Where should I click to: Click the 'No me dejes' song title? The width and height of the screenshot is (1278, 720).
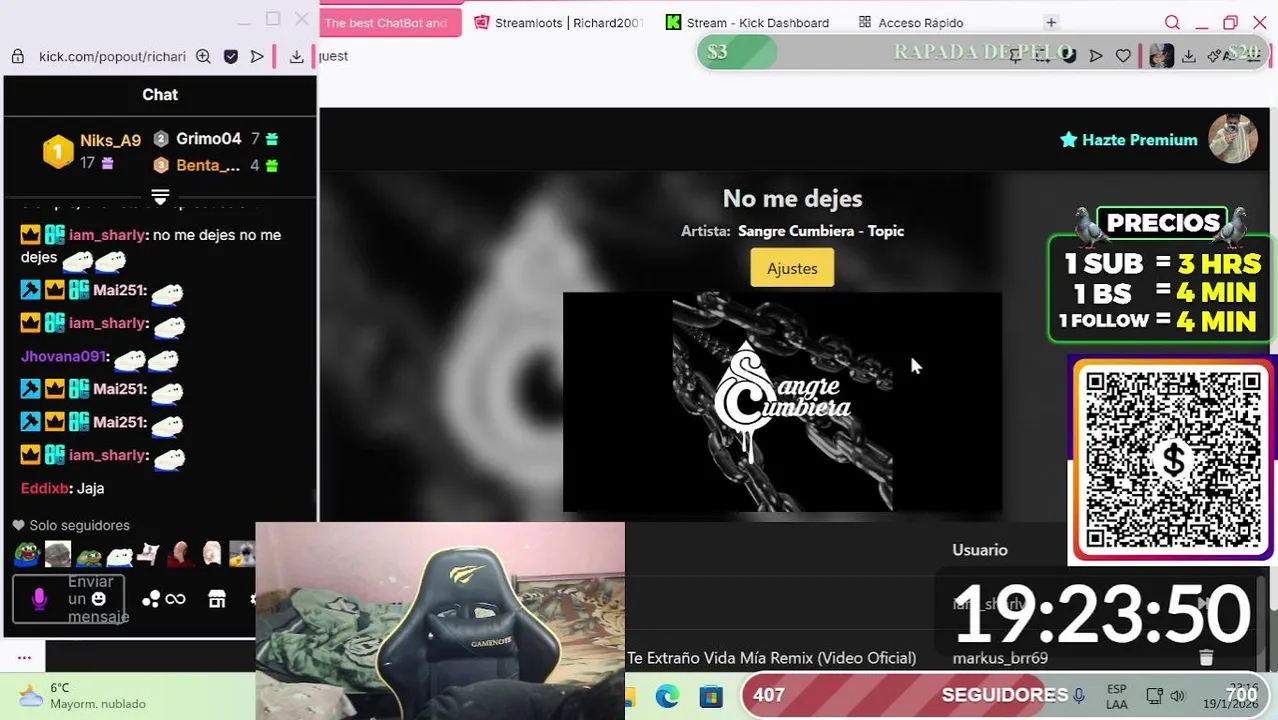click(x=792, y=198)
